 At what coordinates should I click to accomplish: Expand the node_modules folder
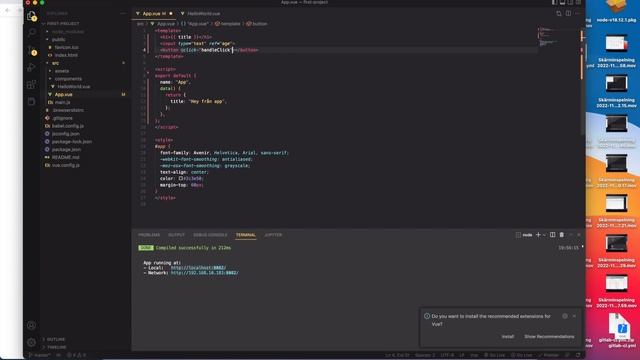tap(68, 31)
